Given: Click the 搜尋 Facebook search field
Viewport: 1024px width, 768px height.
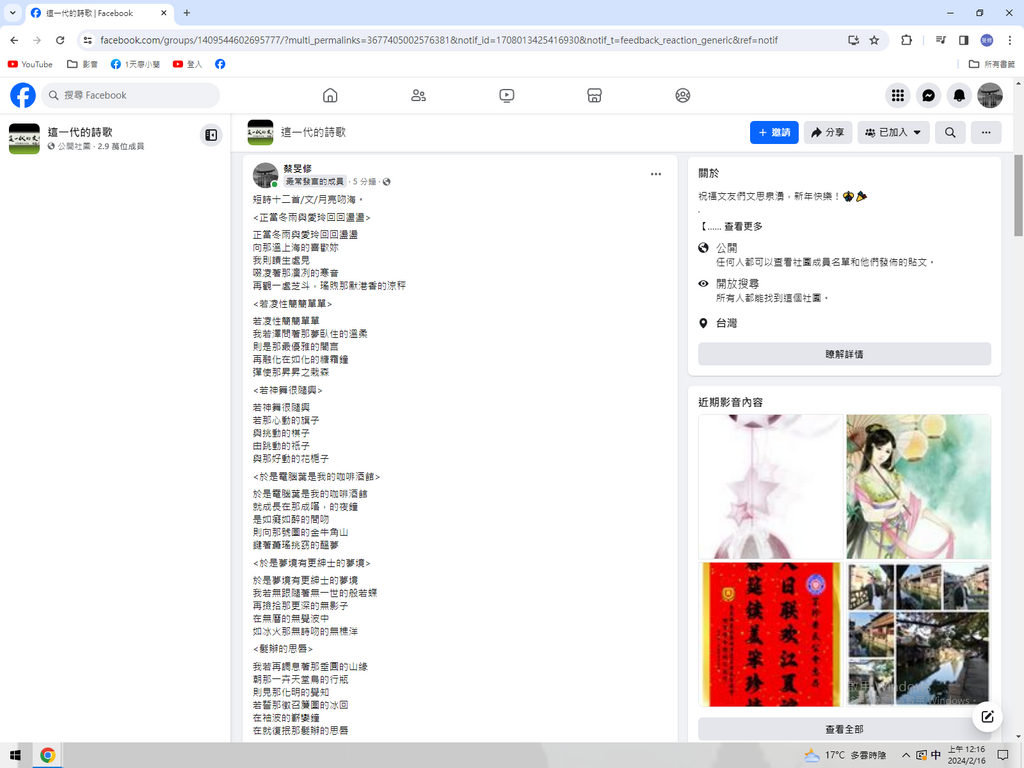Looking at the screenshot, I should 130,95.
